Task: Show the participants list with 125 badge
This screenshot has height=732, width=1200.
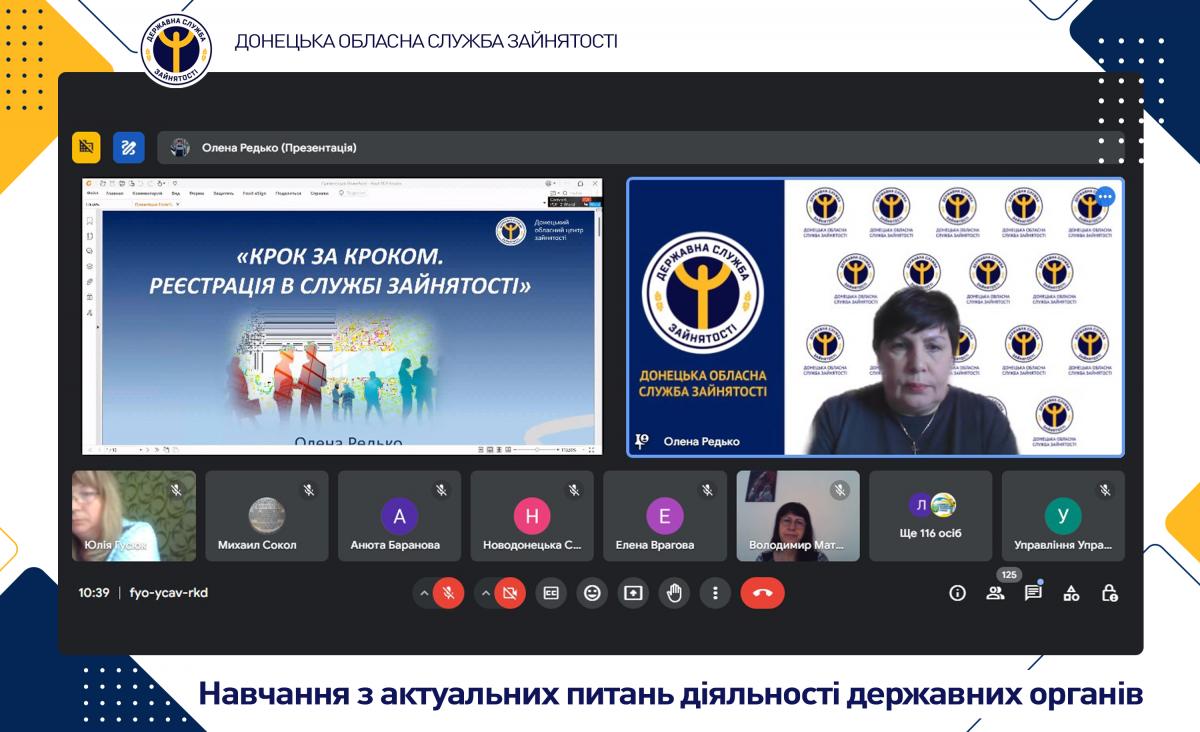Action: pyautogui.click(x=995, y=593)
